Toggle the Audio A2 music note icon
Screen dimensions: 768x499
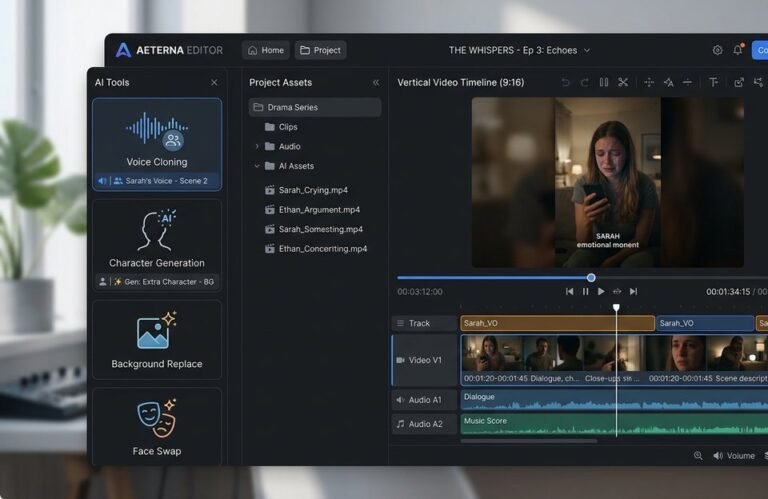400,424
